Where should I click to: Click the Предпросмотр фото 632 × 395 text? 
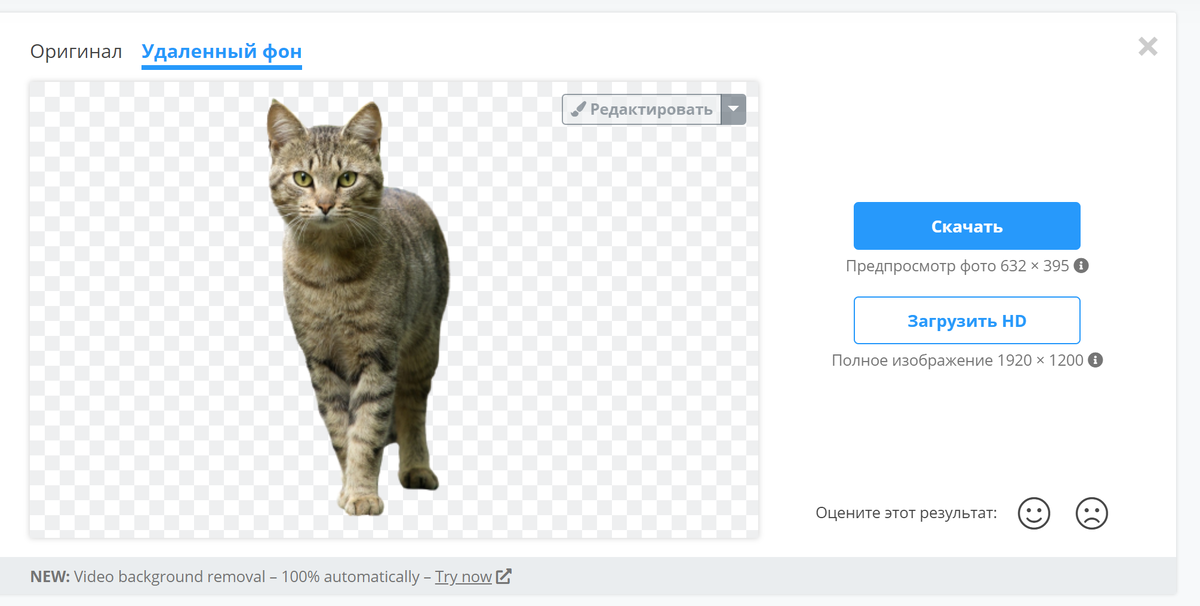tap(958, 266)
